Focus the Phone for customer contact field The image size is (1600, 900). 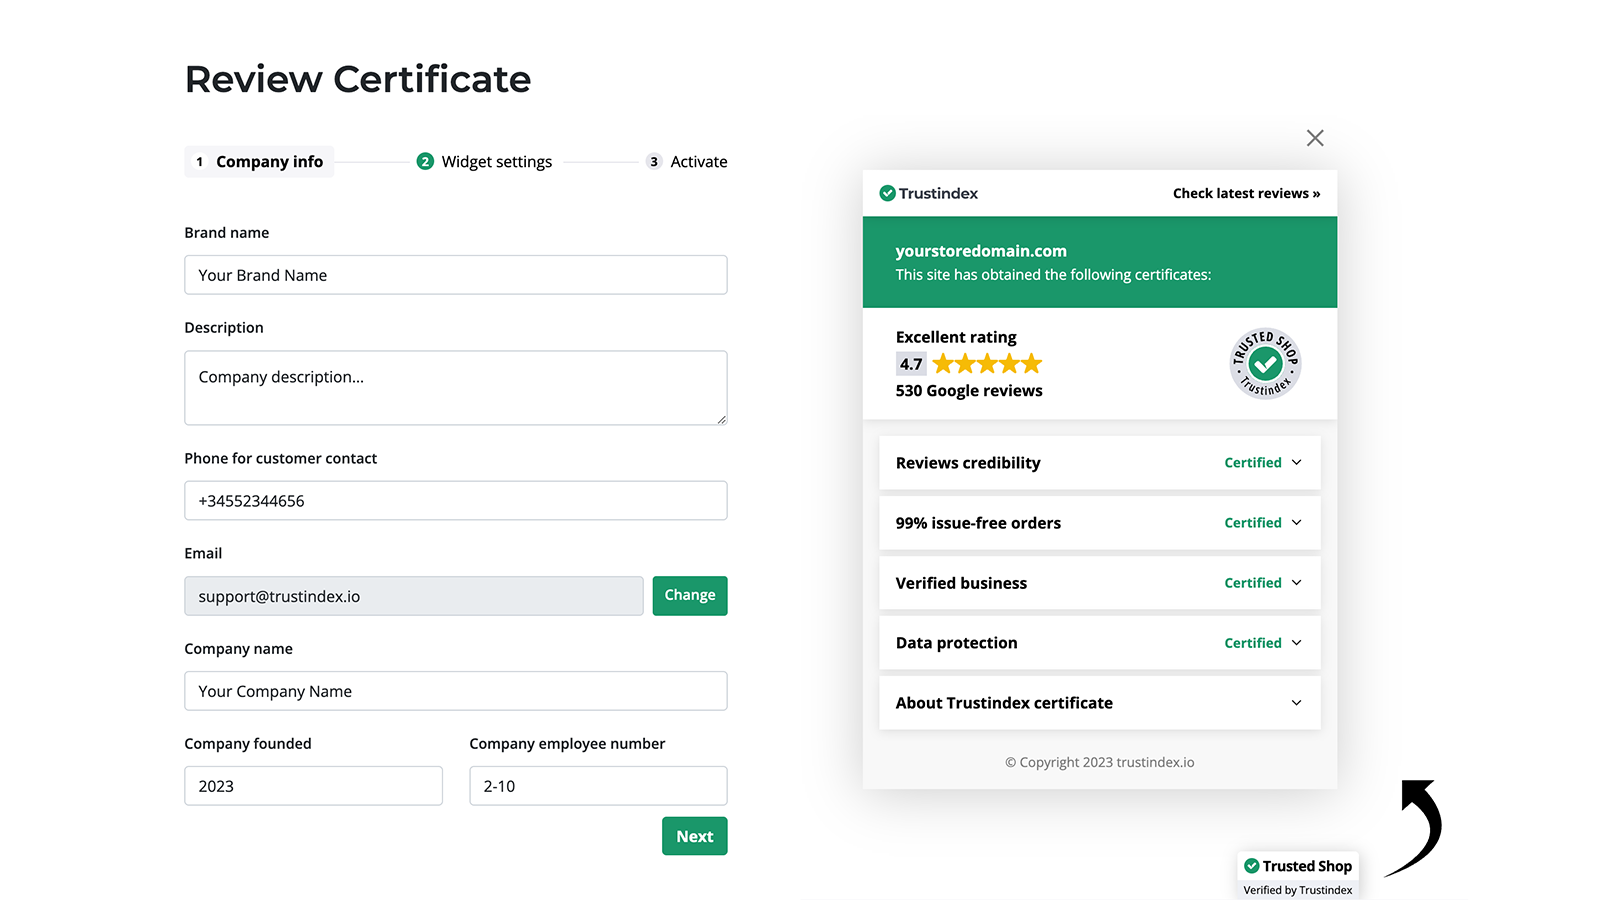tap(456, 501)
